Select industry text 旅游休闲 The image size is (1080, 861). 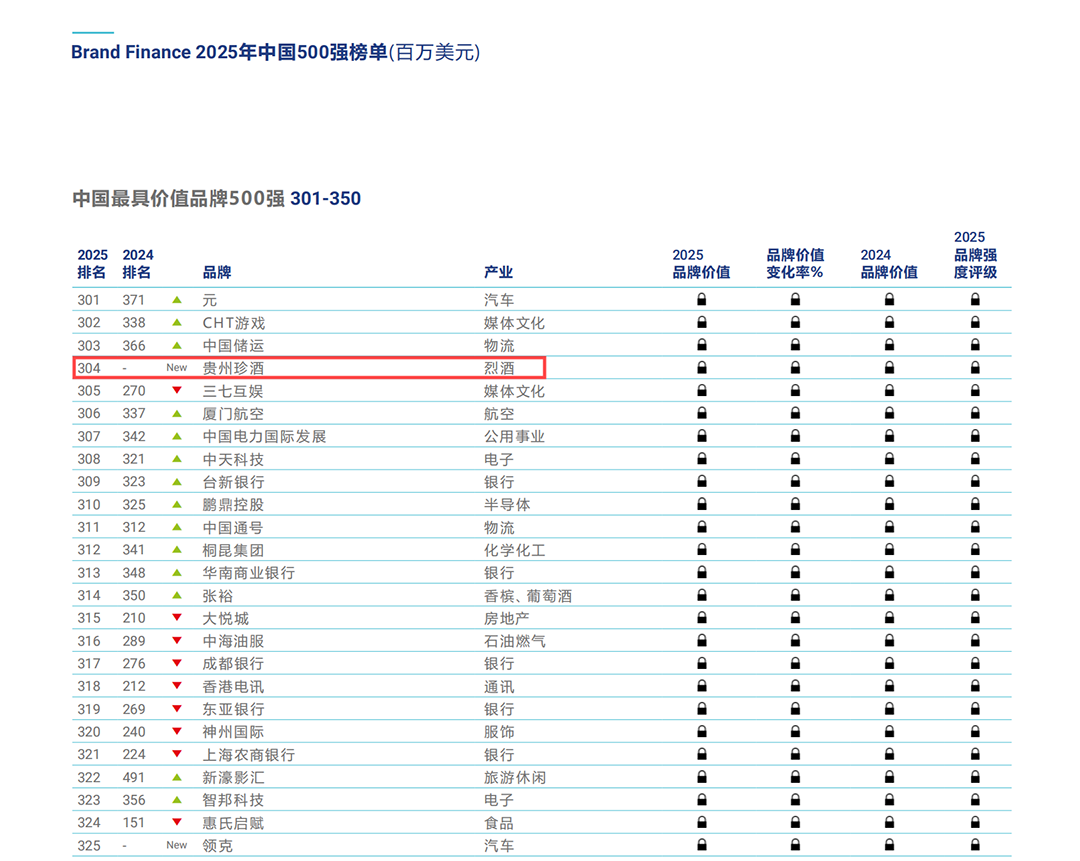(514, 778)
